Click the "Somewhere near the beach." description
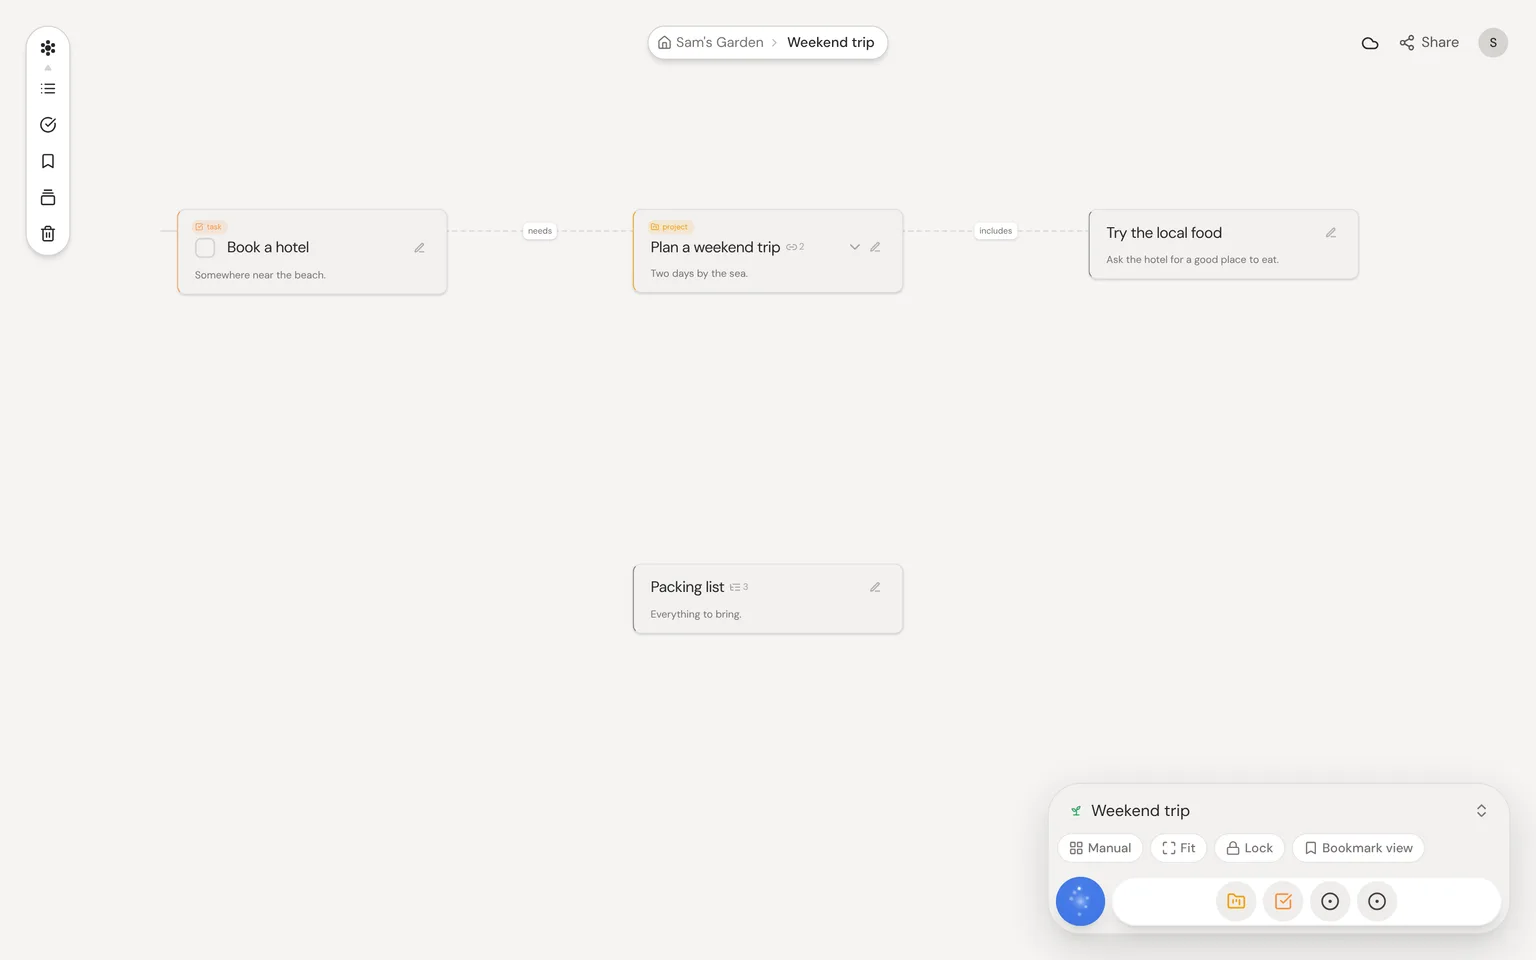 pyautogui.click(x=260, y=275)
